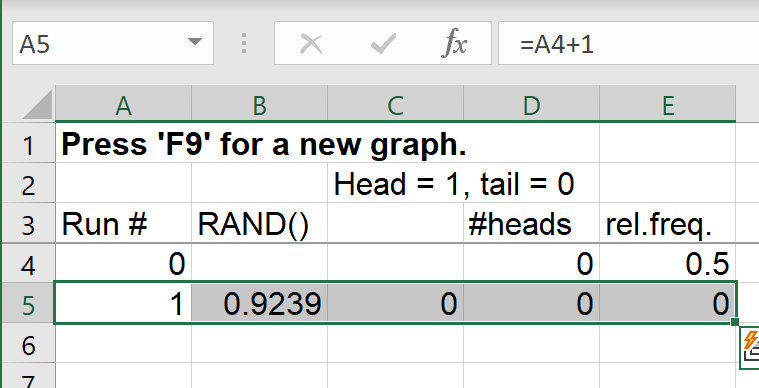Select row 1 header
759x388 pixels.
(x=28, y=144)
